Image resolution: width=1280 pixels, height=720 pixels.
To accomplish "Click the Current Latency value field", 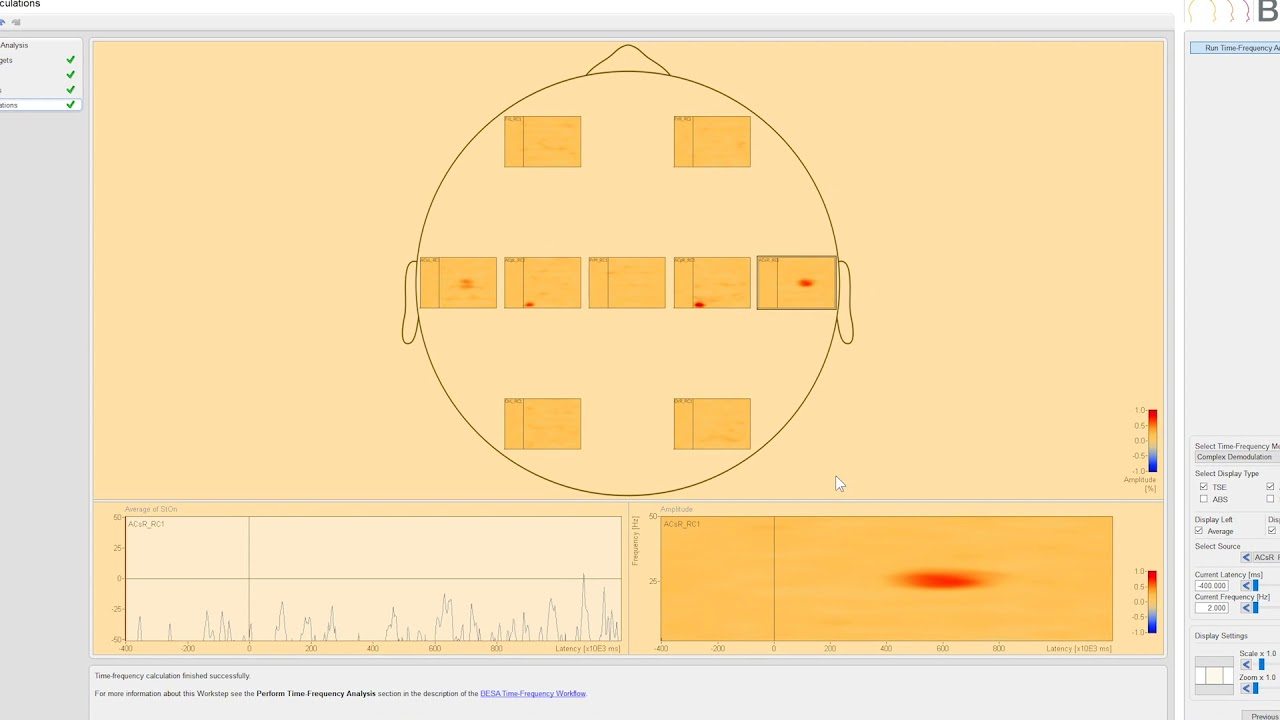I will click(1212, 586).
